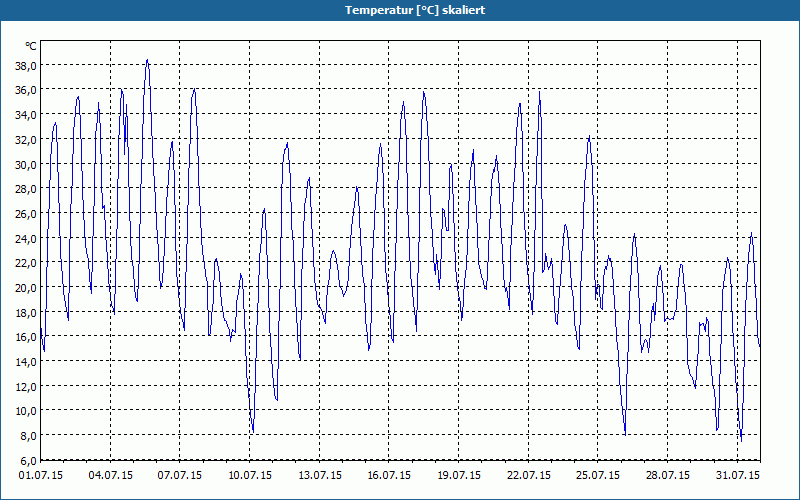The image size is (800, 500).
Task: Click the 31.07.15 date label
Action: [x=738, y=475]
